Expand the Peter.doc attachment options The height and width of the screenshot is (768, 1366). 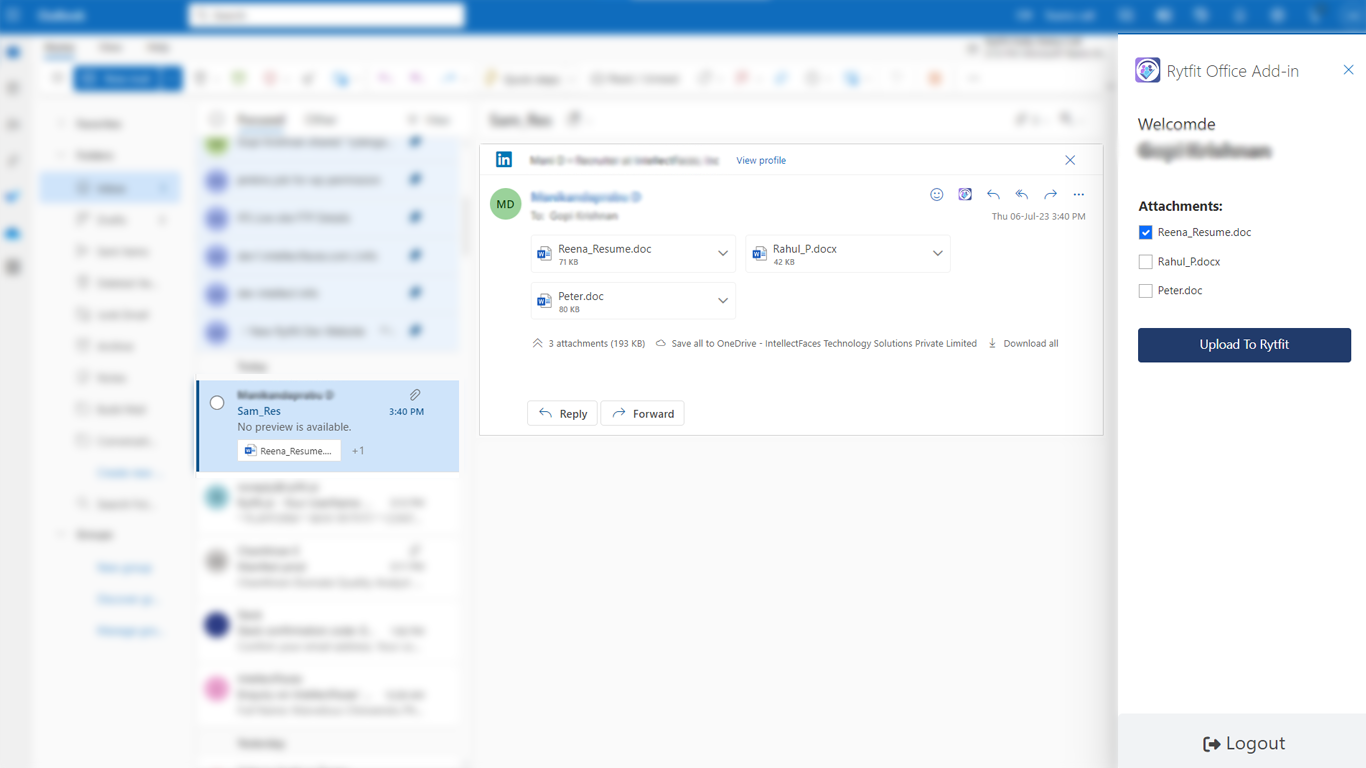(723, 301)
